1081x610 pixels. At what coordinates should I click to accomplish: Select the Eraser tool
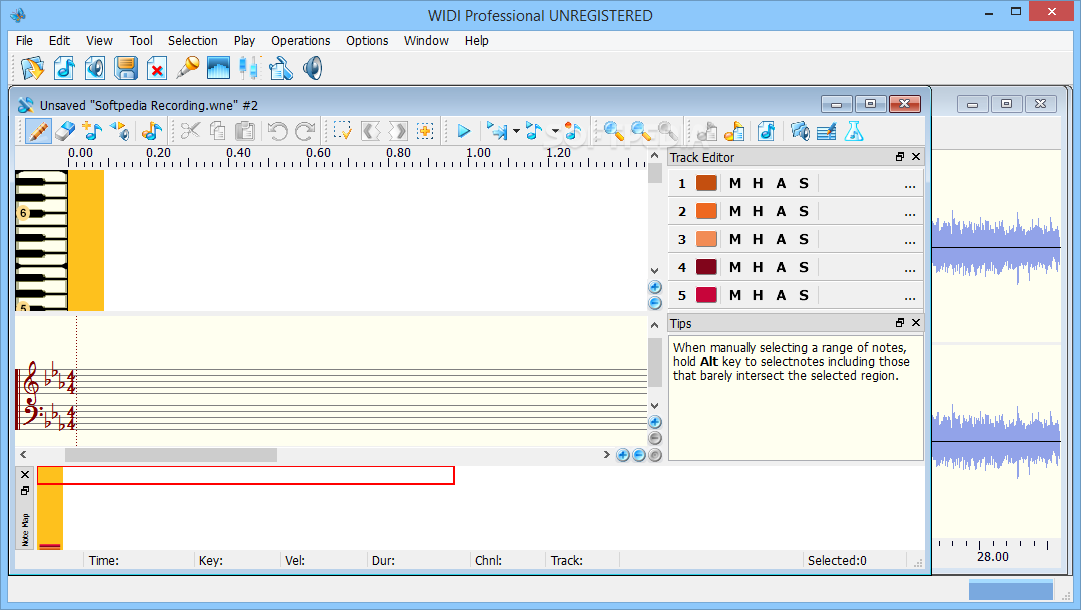65,131
